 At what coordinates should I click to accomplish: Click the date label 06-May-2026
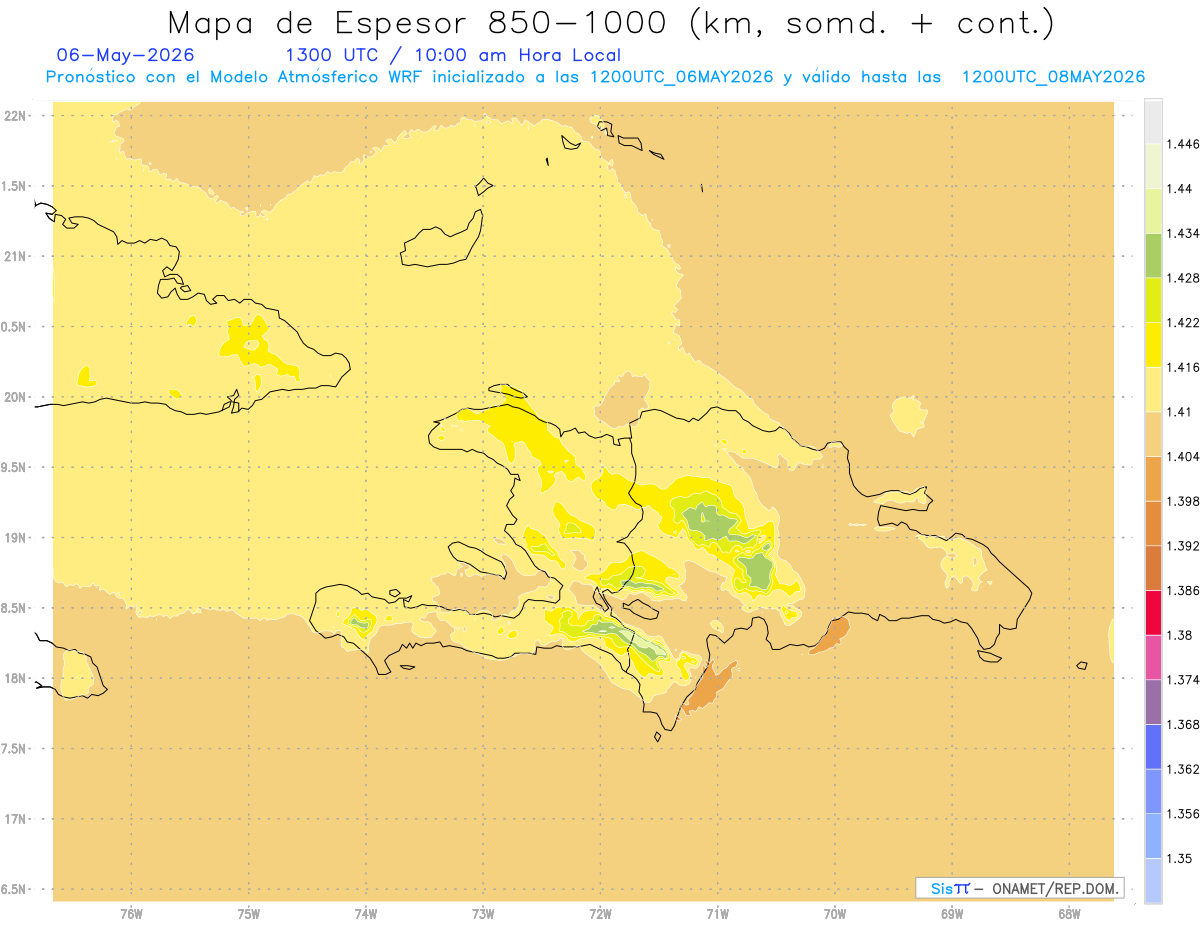pos(126,55)
